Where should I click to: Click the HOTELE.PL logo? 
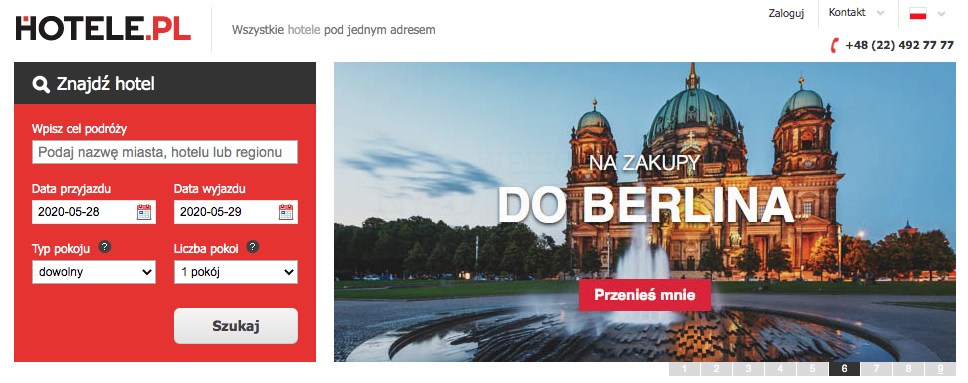click(103, 28)
